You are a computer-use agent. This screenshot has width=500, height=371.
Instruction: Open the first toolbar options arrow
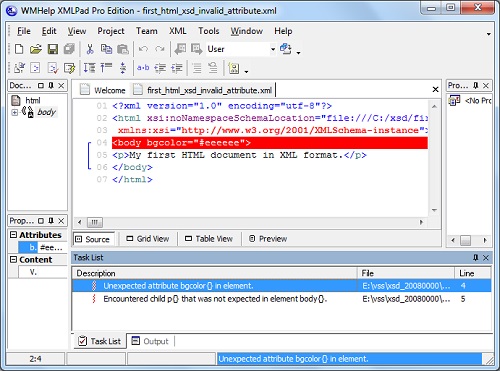pyautogui.click(x=298, y=53)
